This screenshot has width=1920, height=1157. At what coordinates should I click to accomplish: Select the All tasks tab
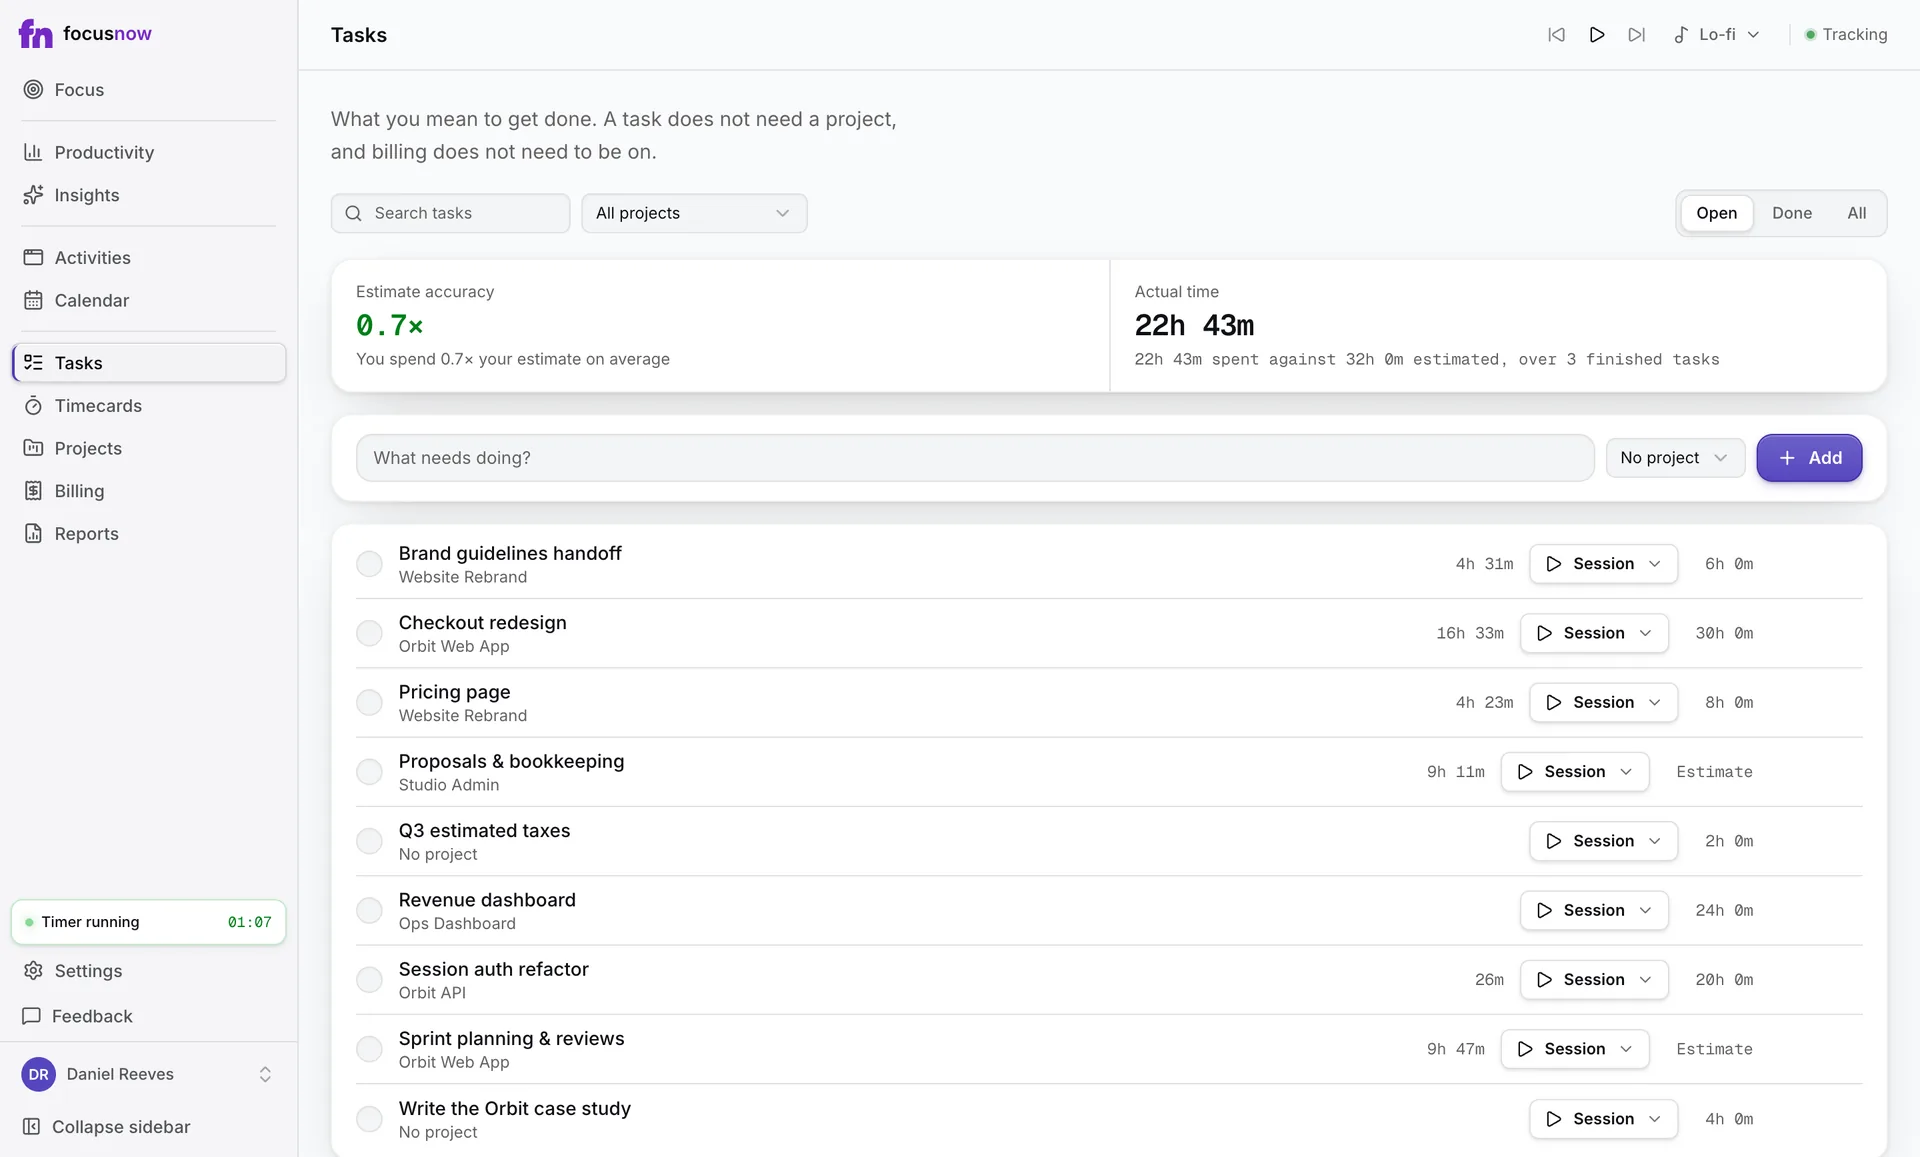(x=1856, y=213)
